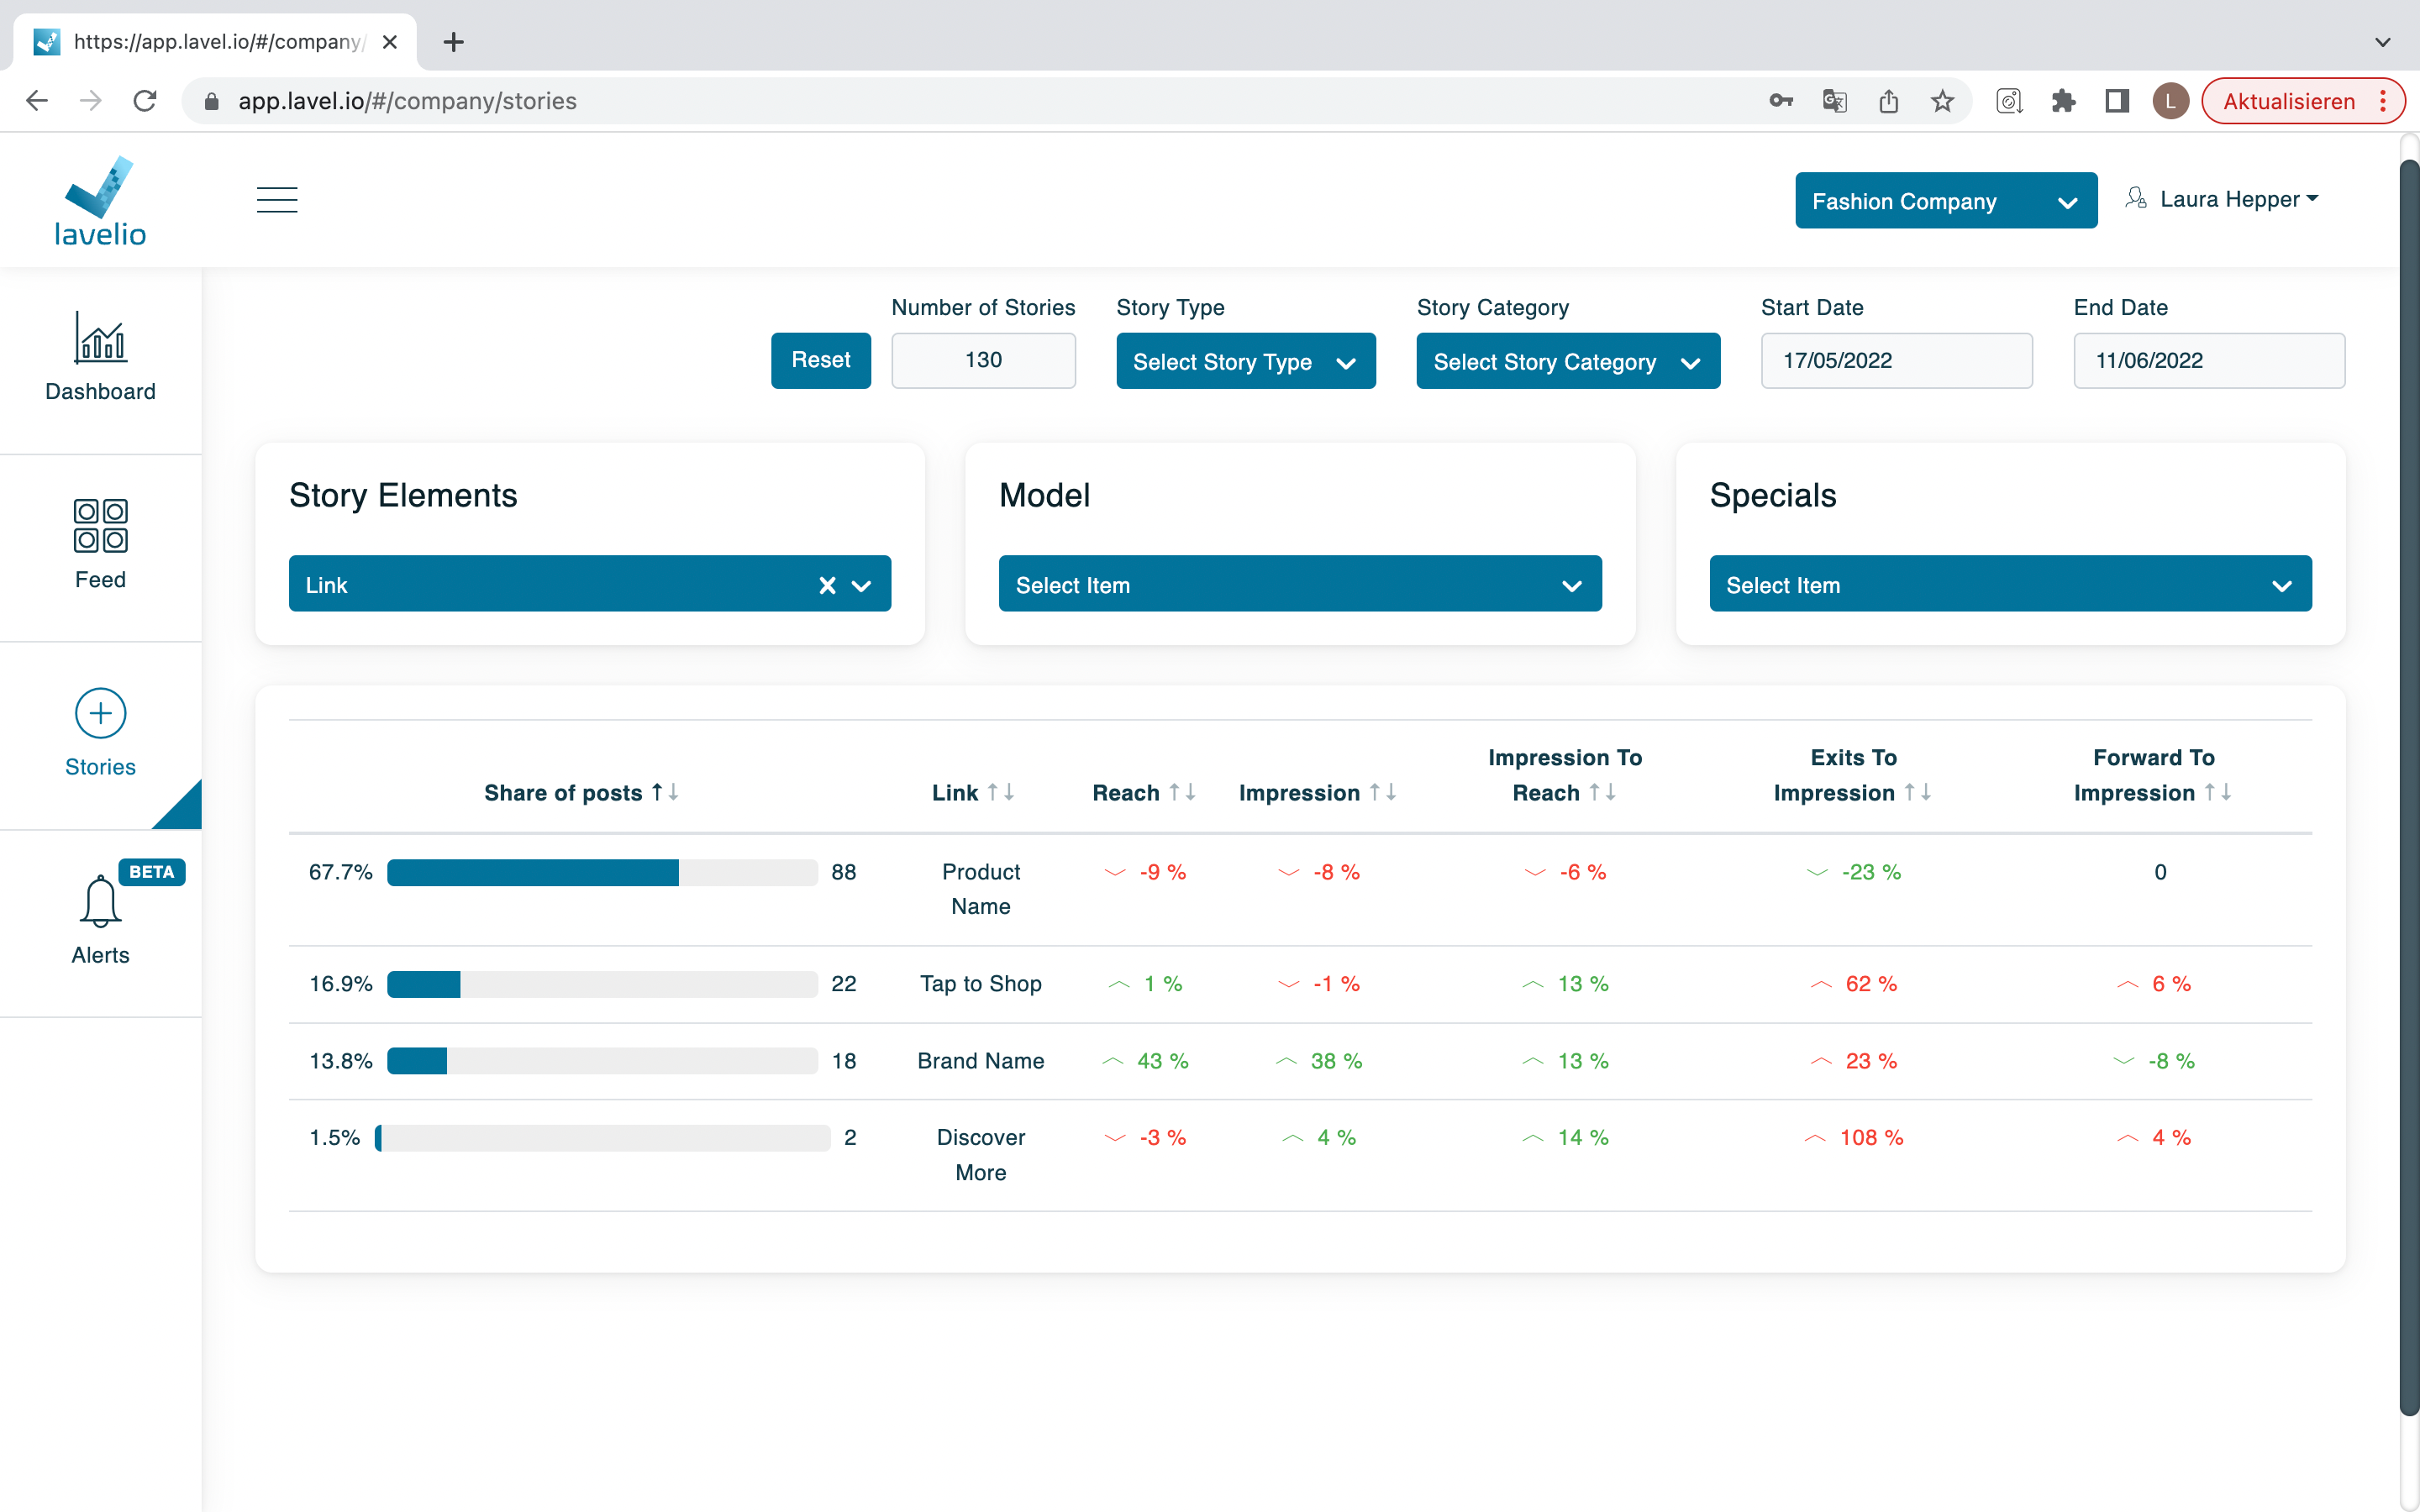The width and height of the screenshot is (2420, 1512).
Task: Go to Feed in the sidebar
Action: [100, 545]
